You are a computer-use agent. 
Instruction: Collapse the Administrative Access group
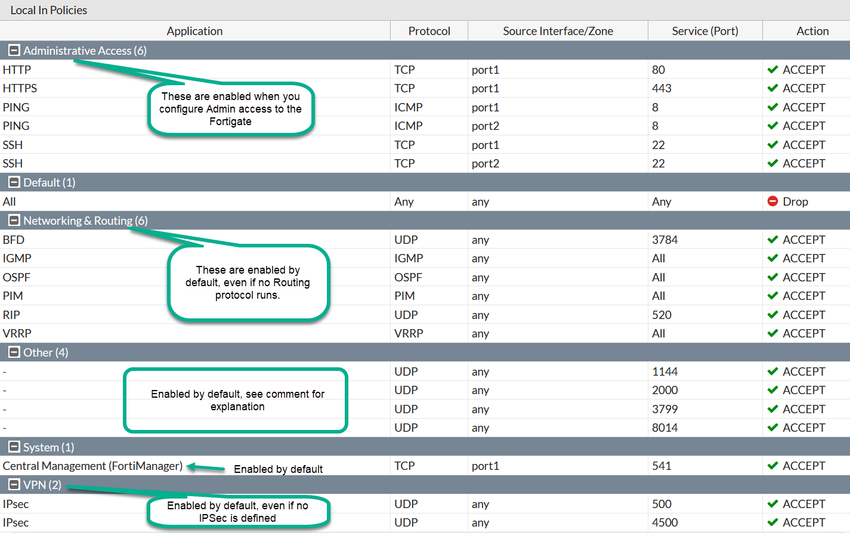coord(14,50)
